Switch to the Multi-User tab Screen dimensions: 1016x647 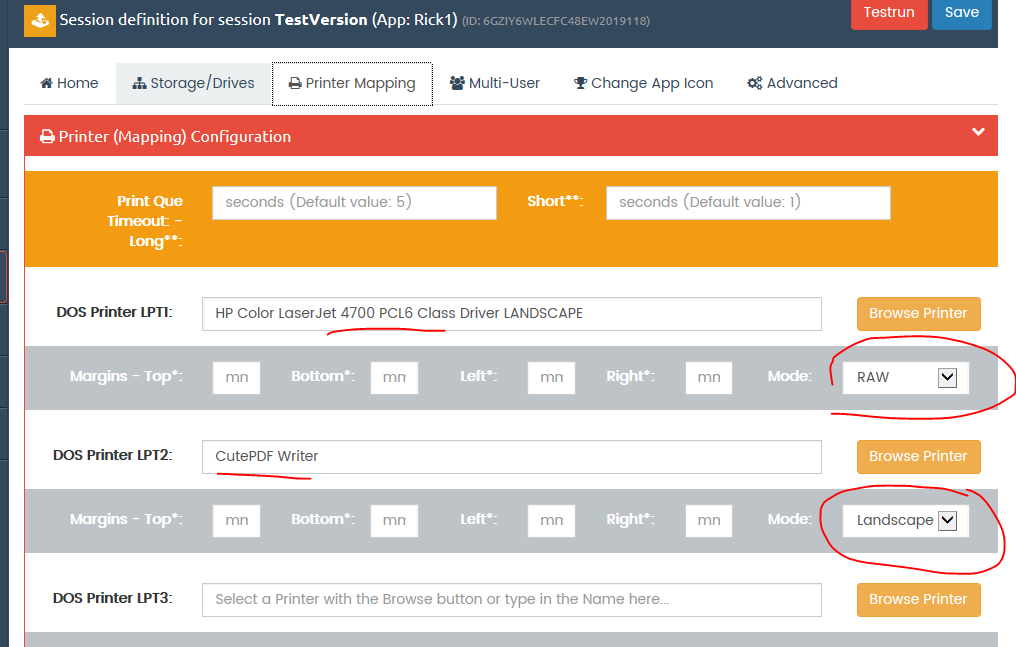495,83
